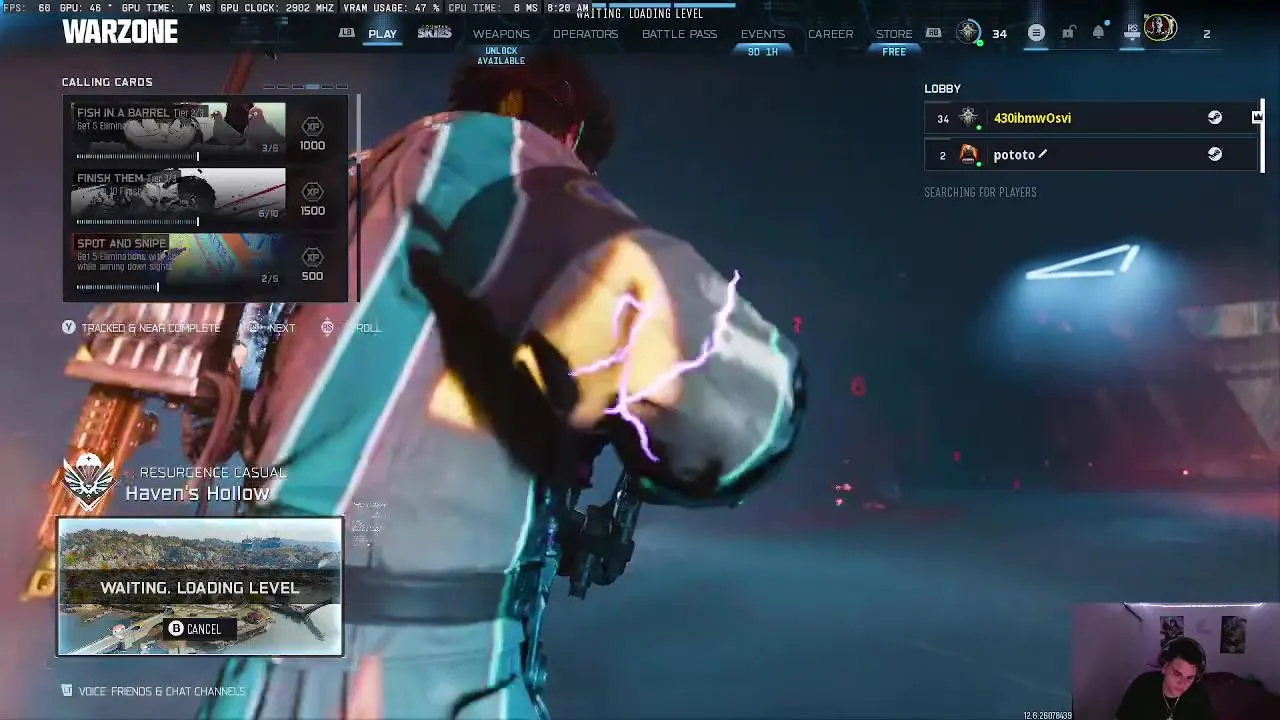Click the Haven's Hollow map title
The width and height of the screenshot is (1280, 720).
click(197, 493)
